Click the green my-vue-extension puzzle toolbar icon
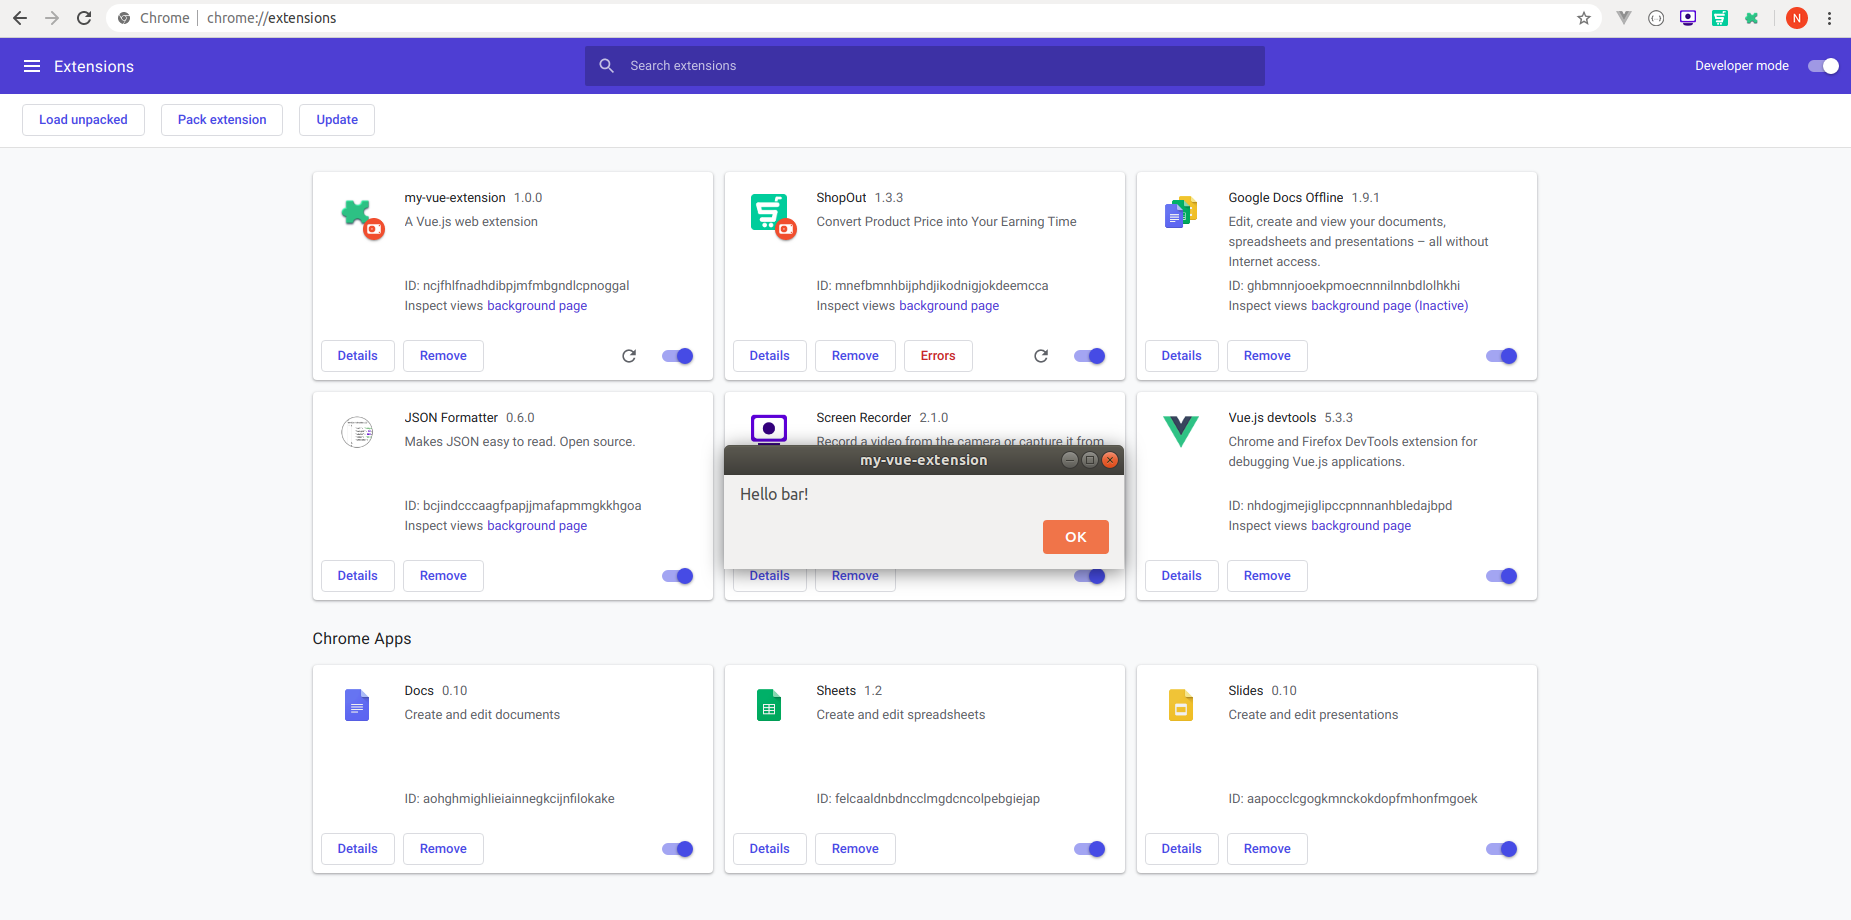The height and width of the screenshot is (920, 1851). tap(1752, 18)
